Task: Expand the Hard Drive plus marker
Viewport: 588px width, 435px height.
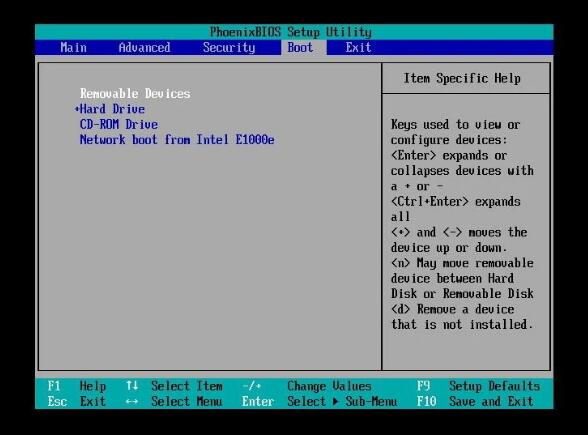Action: click(77, 109)
